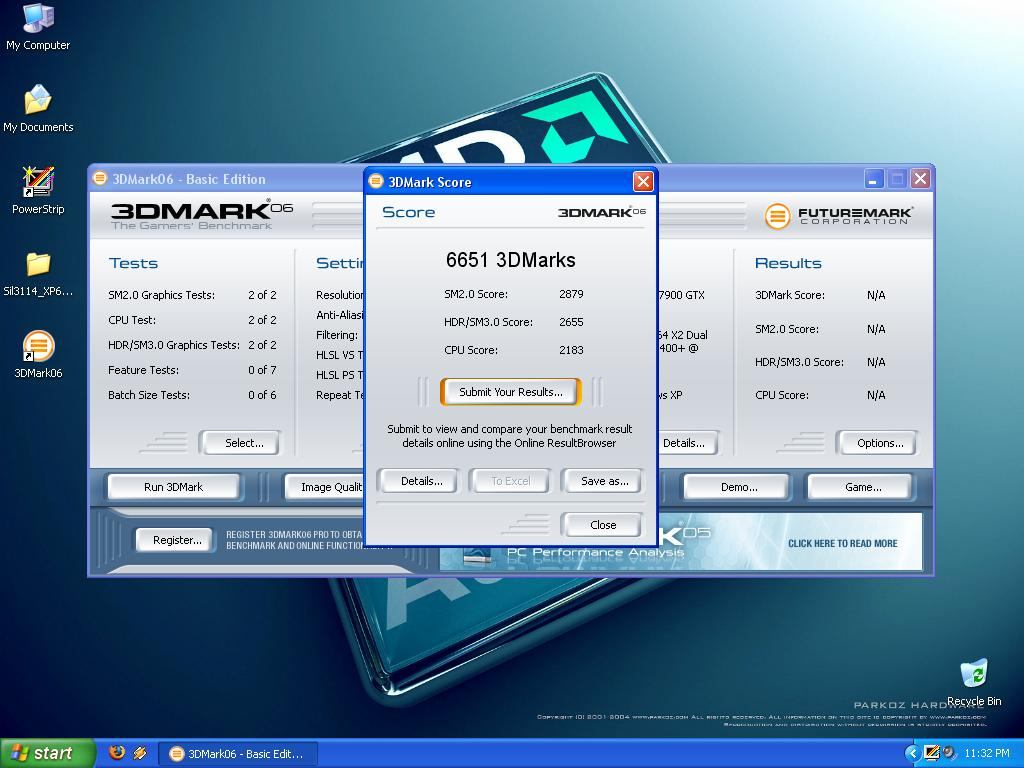
Task: Click the Batch Size Tests value 0 of 6
Action: [x=262, y=395]
